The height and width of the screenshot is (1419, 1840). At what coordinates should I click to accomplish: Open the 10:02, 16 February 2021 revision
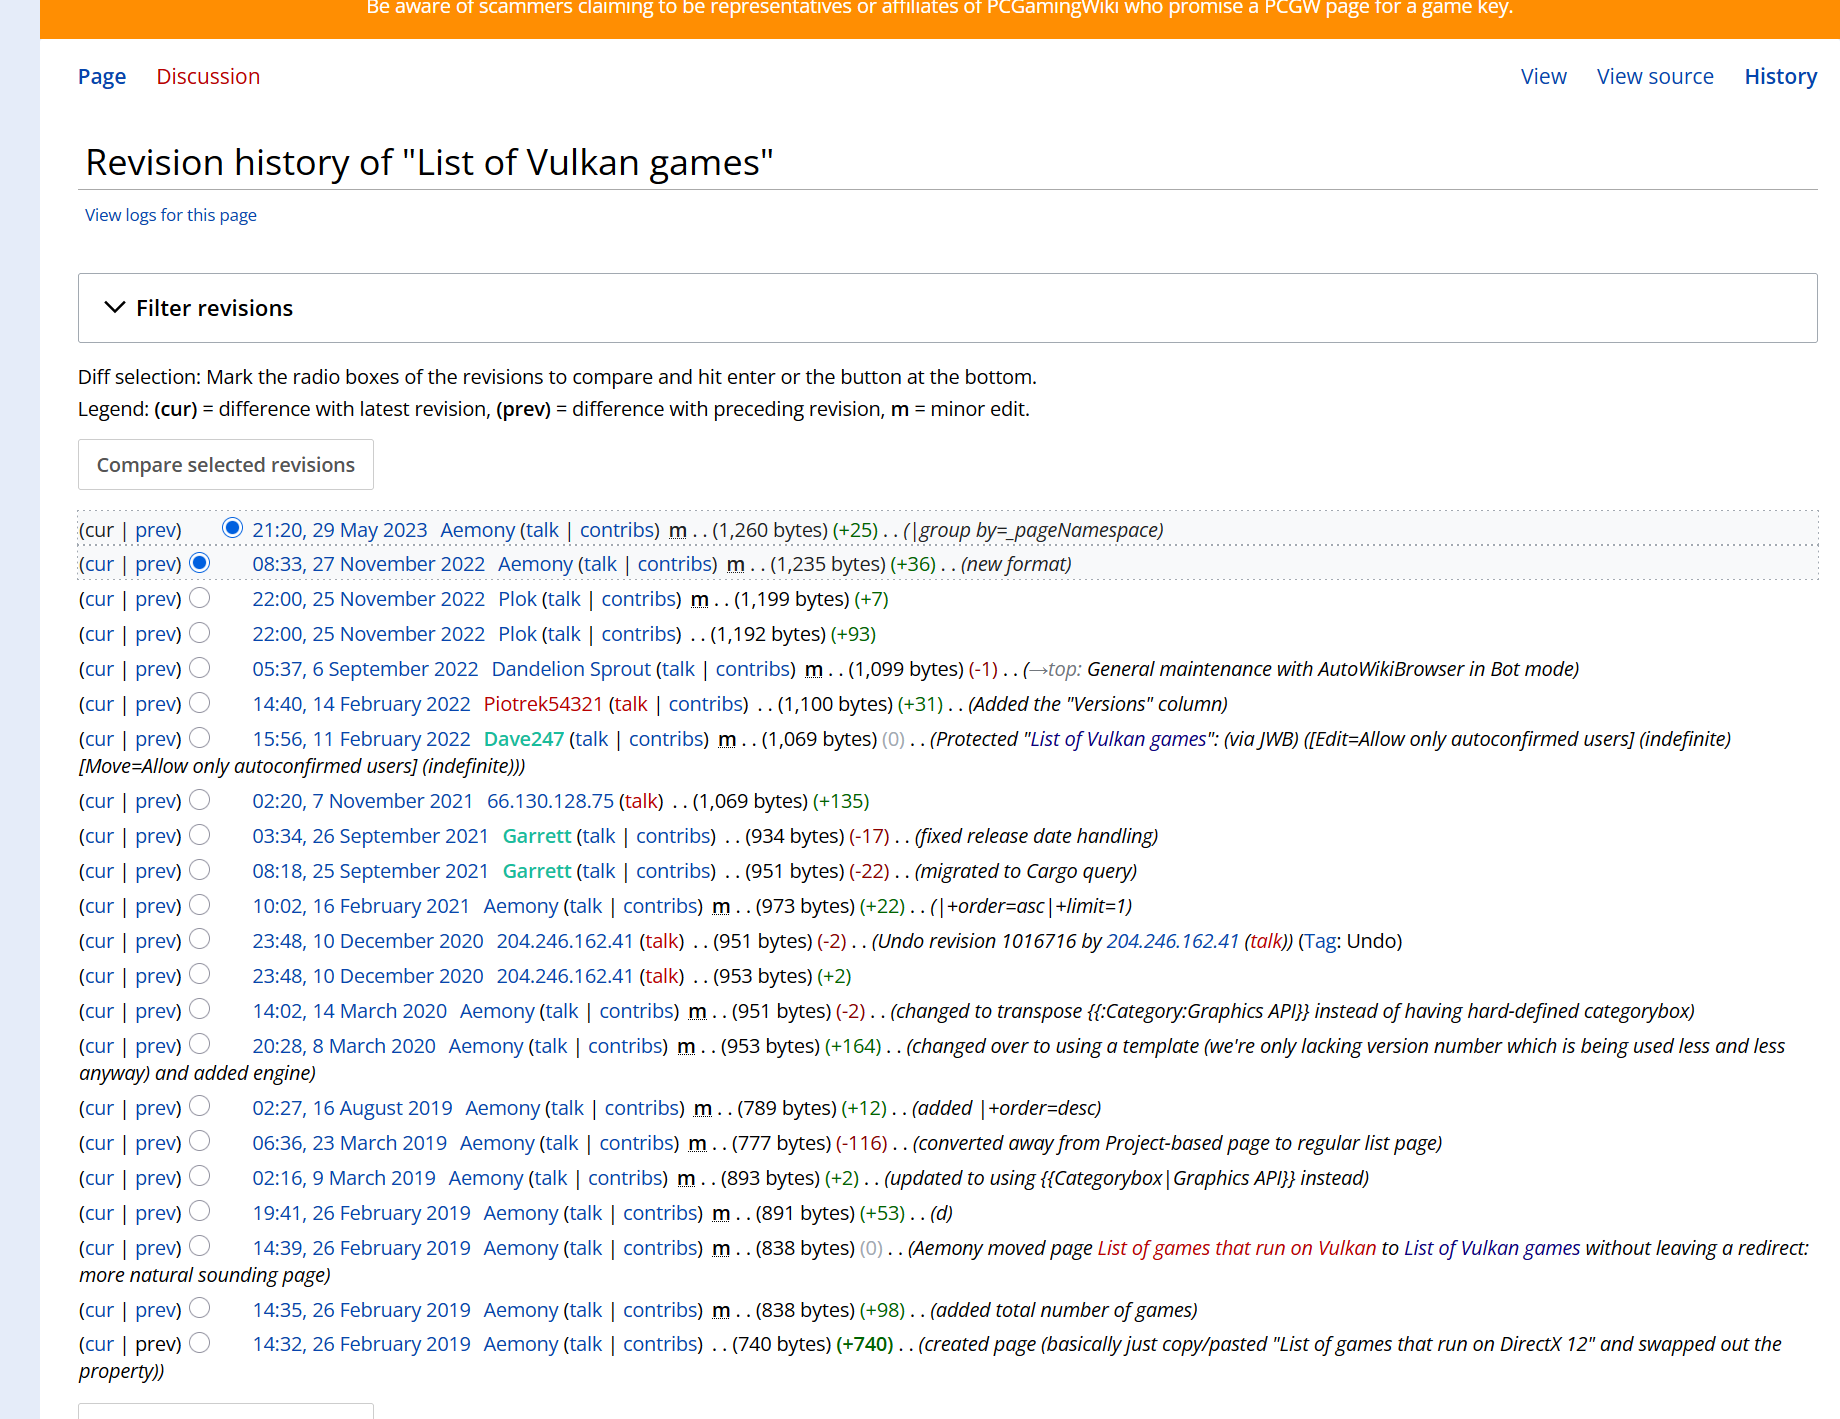(x=361, y=906)
